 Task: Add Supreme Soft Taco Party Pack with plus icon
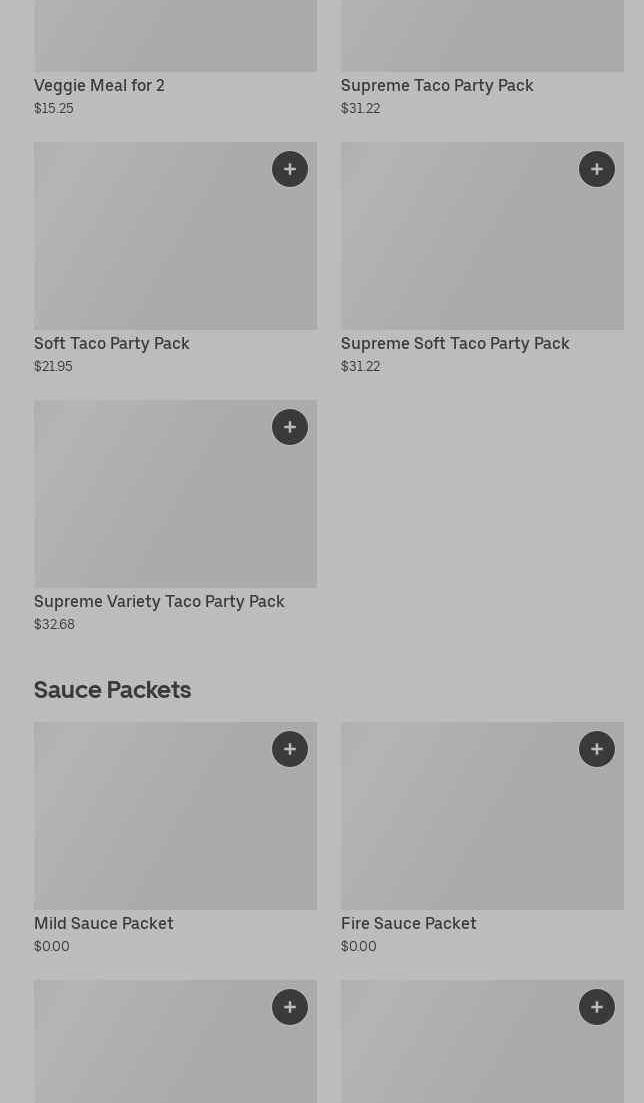pyautogui.click(x=596, y=169)
